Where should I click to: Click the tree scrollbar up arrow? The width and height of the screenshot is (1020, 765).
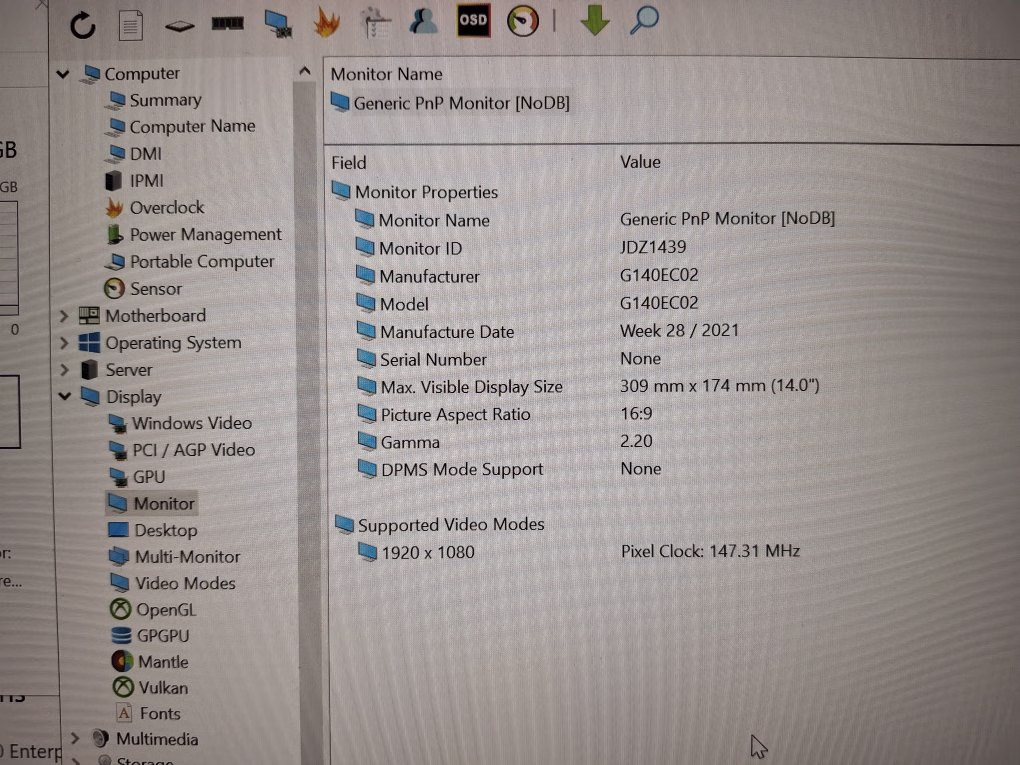304,71
